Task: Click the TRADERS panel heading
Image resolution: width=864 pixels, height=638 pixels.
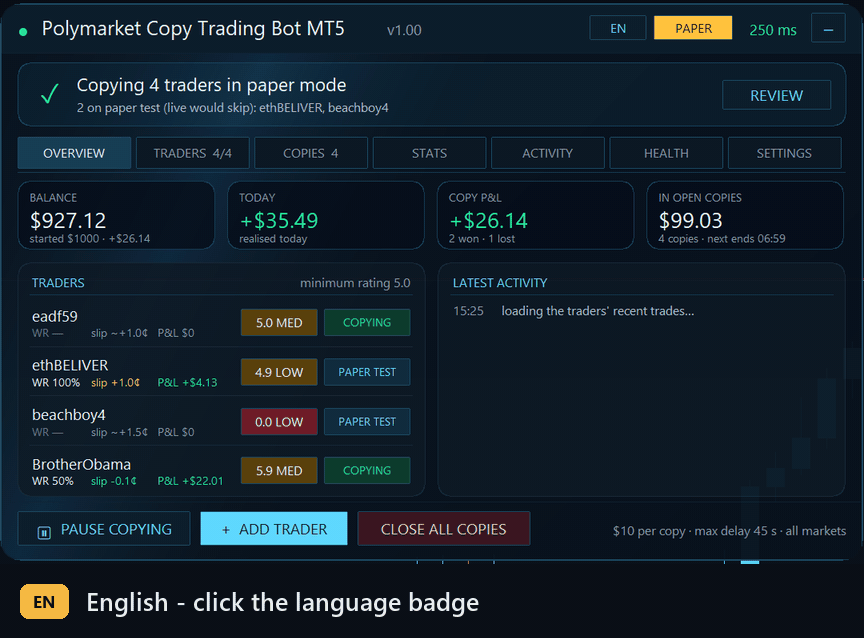Action: click(58, 283)
